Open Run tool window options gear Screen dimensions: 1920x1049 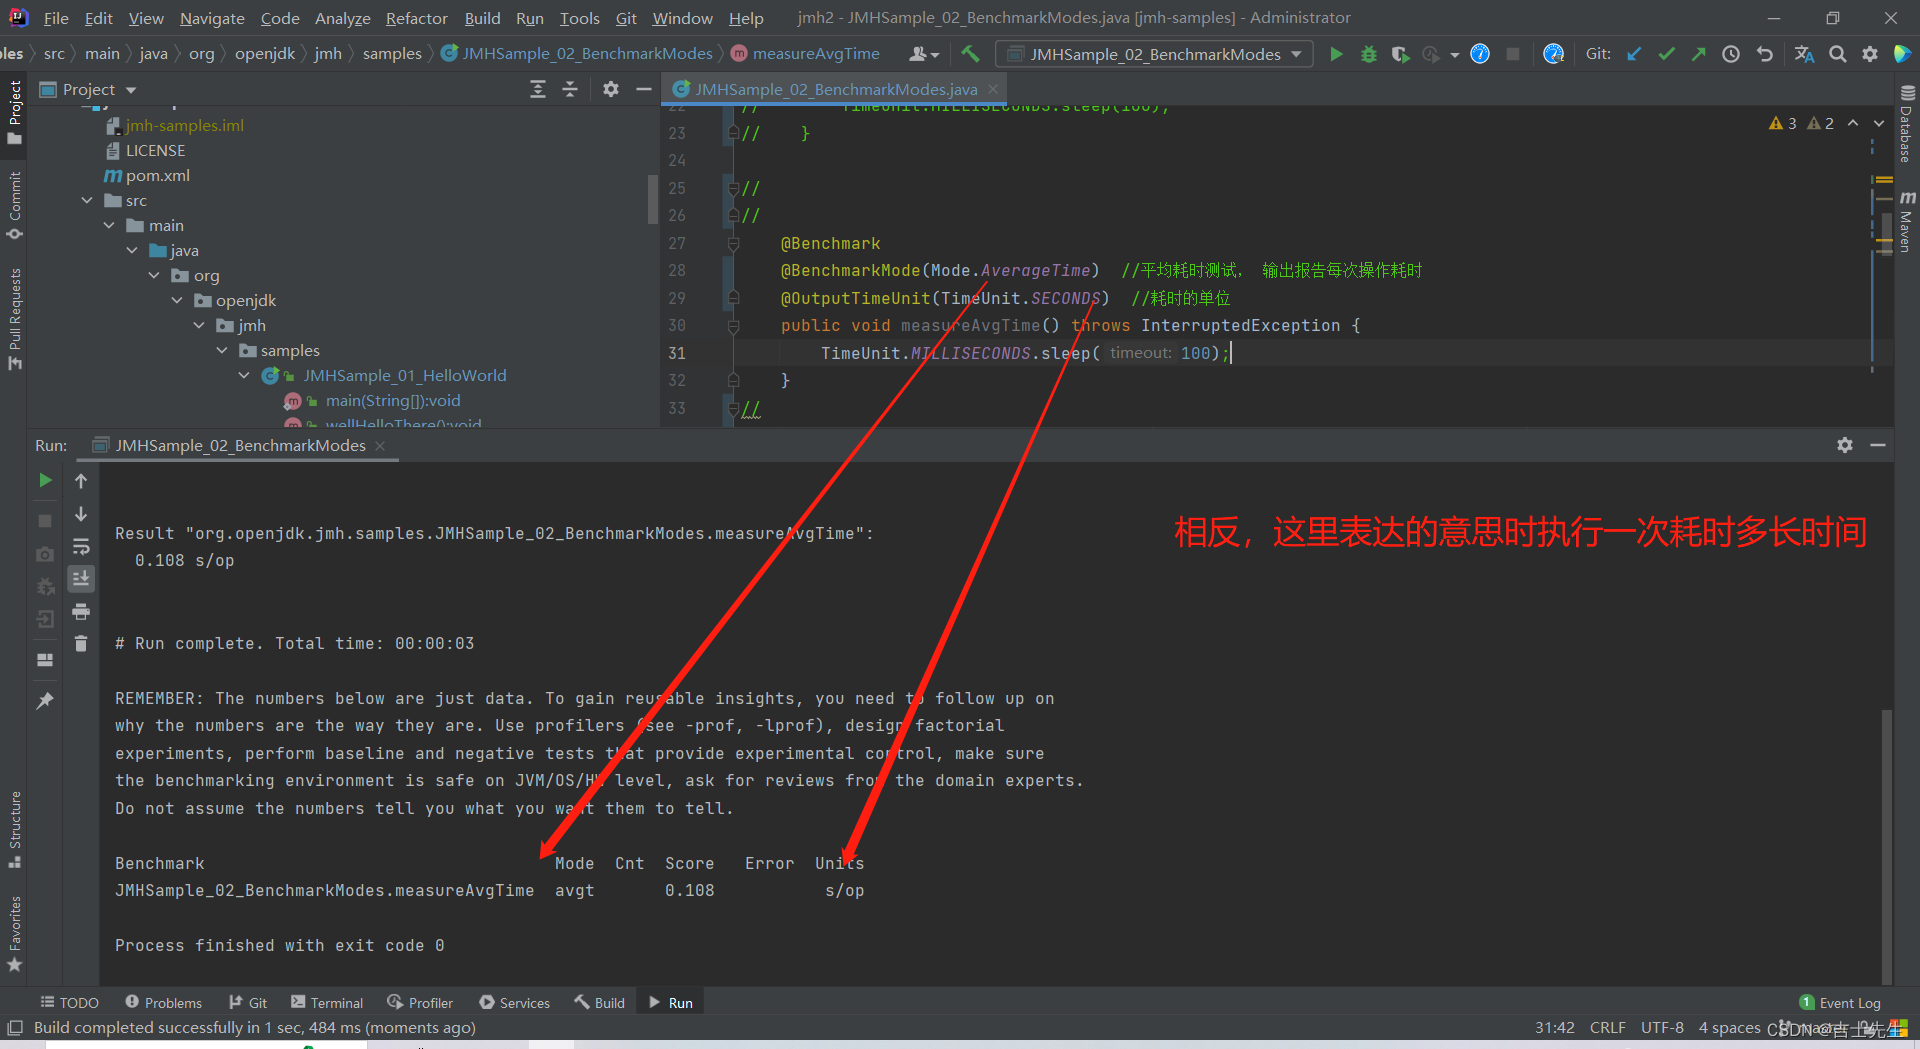1845,445
